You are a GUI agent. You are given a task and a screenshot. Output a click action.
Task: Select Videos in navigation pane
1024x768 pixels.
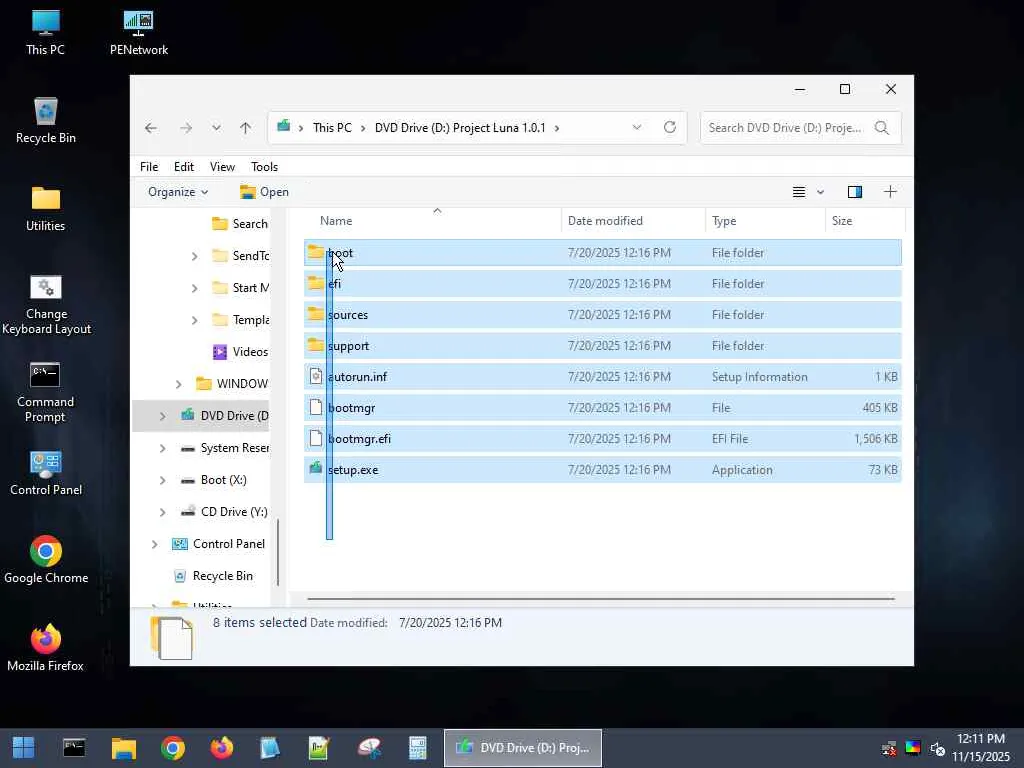click(240, 352)
